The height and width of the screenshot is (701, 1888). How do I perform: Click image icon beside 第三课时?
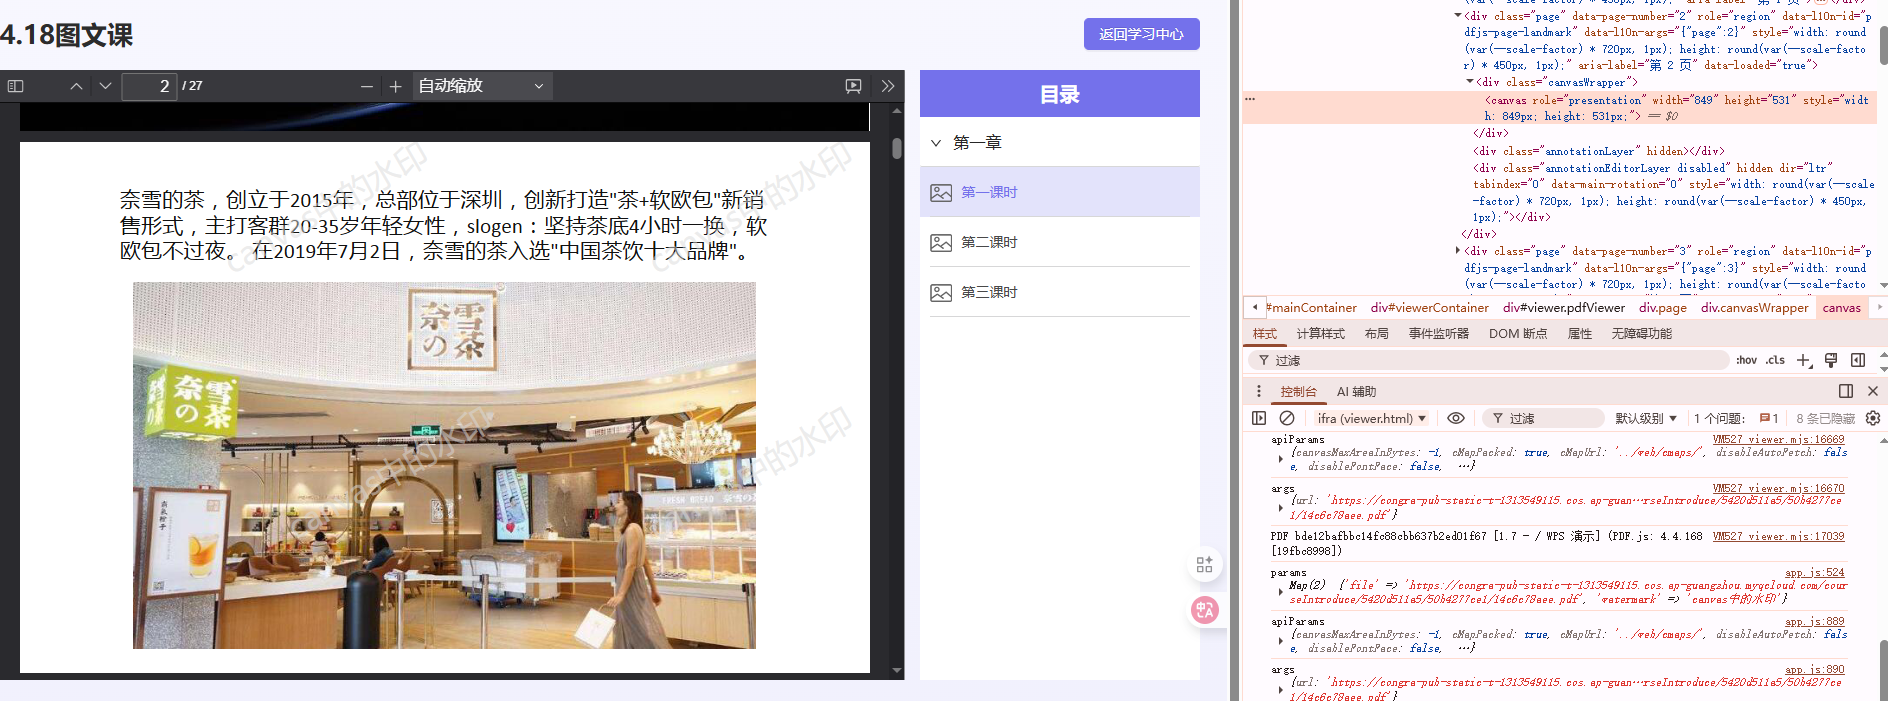pos(941,292)
